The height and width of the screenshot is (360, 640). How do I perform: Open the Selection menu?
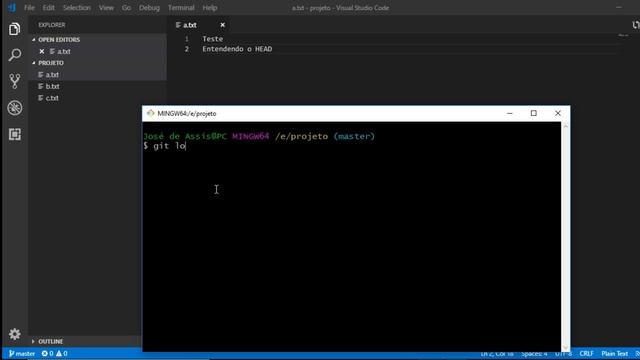[77, 8]
